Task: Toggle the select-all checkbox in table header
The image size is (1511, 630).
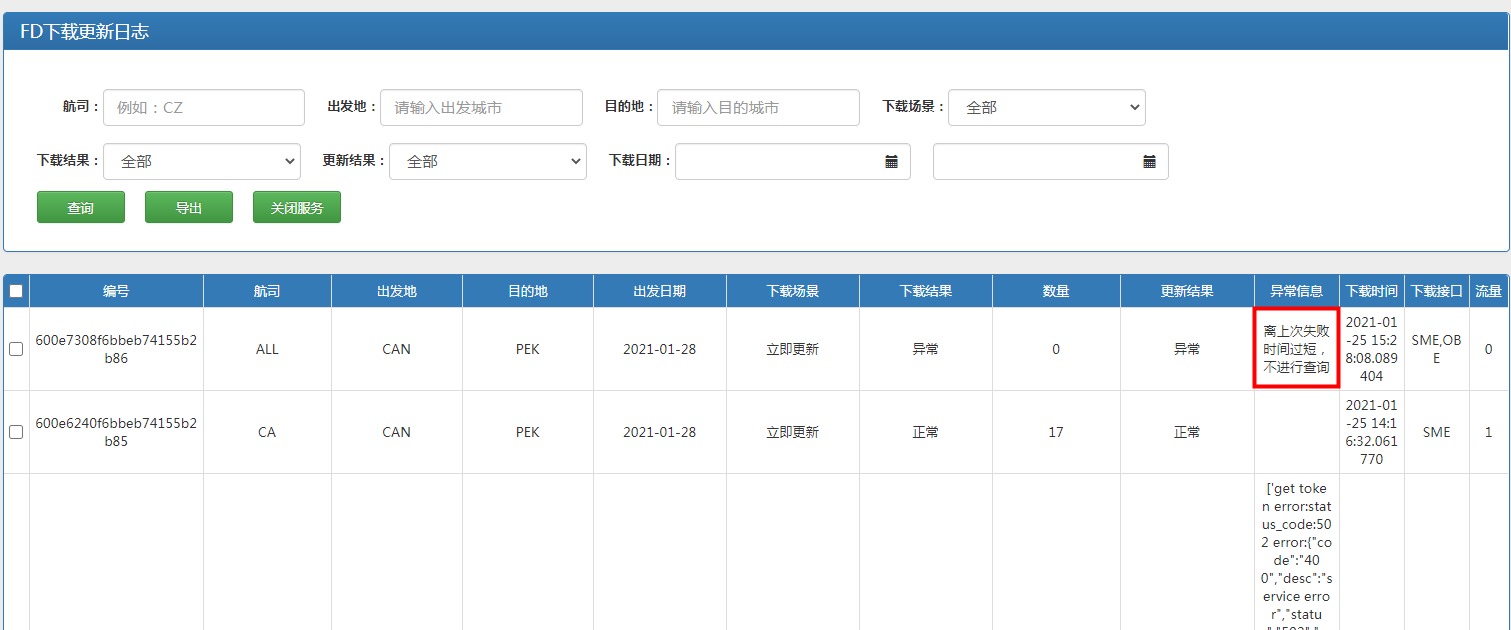Action: pos(16,291)
